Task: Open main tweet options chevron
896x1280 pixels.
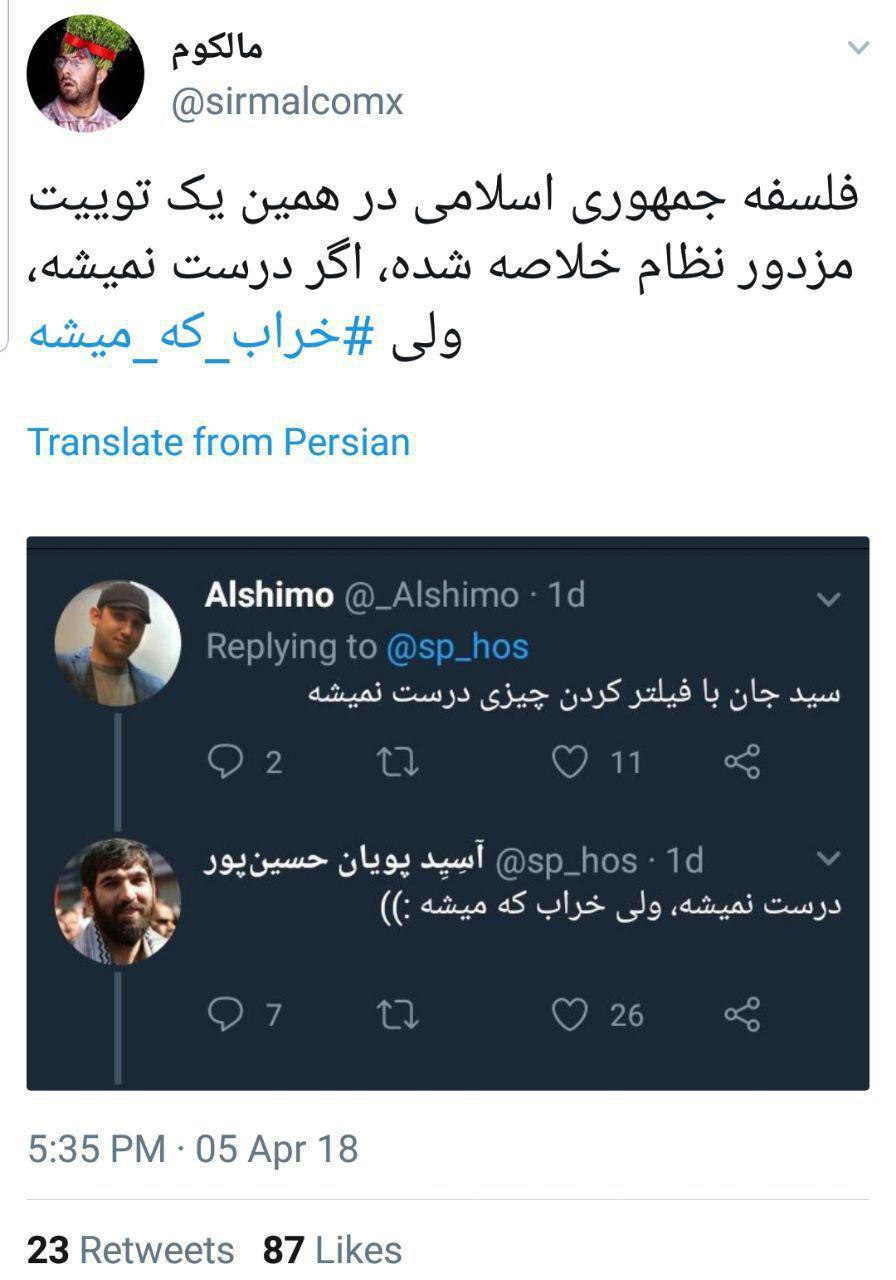Action: click(x=858, y=48)
